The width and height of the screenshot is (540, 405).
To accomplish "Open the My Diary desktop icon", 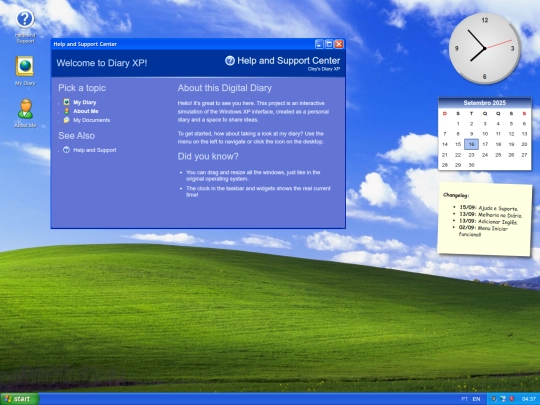I will pos(25,71).
